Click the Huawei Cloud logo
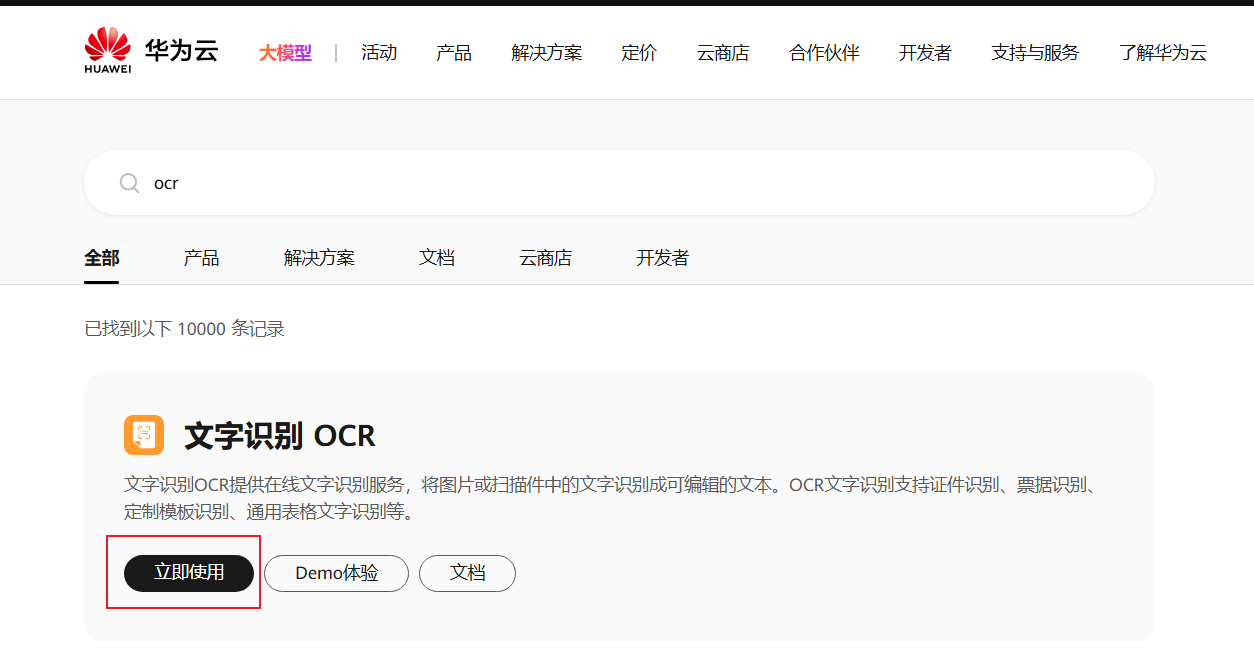 point(151,51)
